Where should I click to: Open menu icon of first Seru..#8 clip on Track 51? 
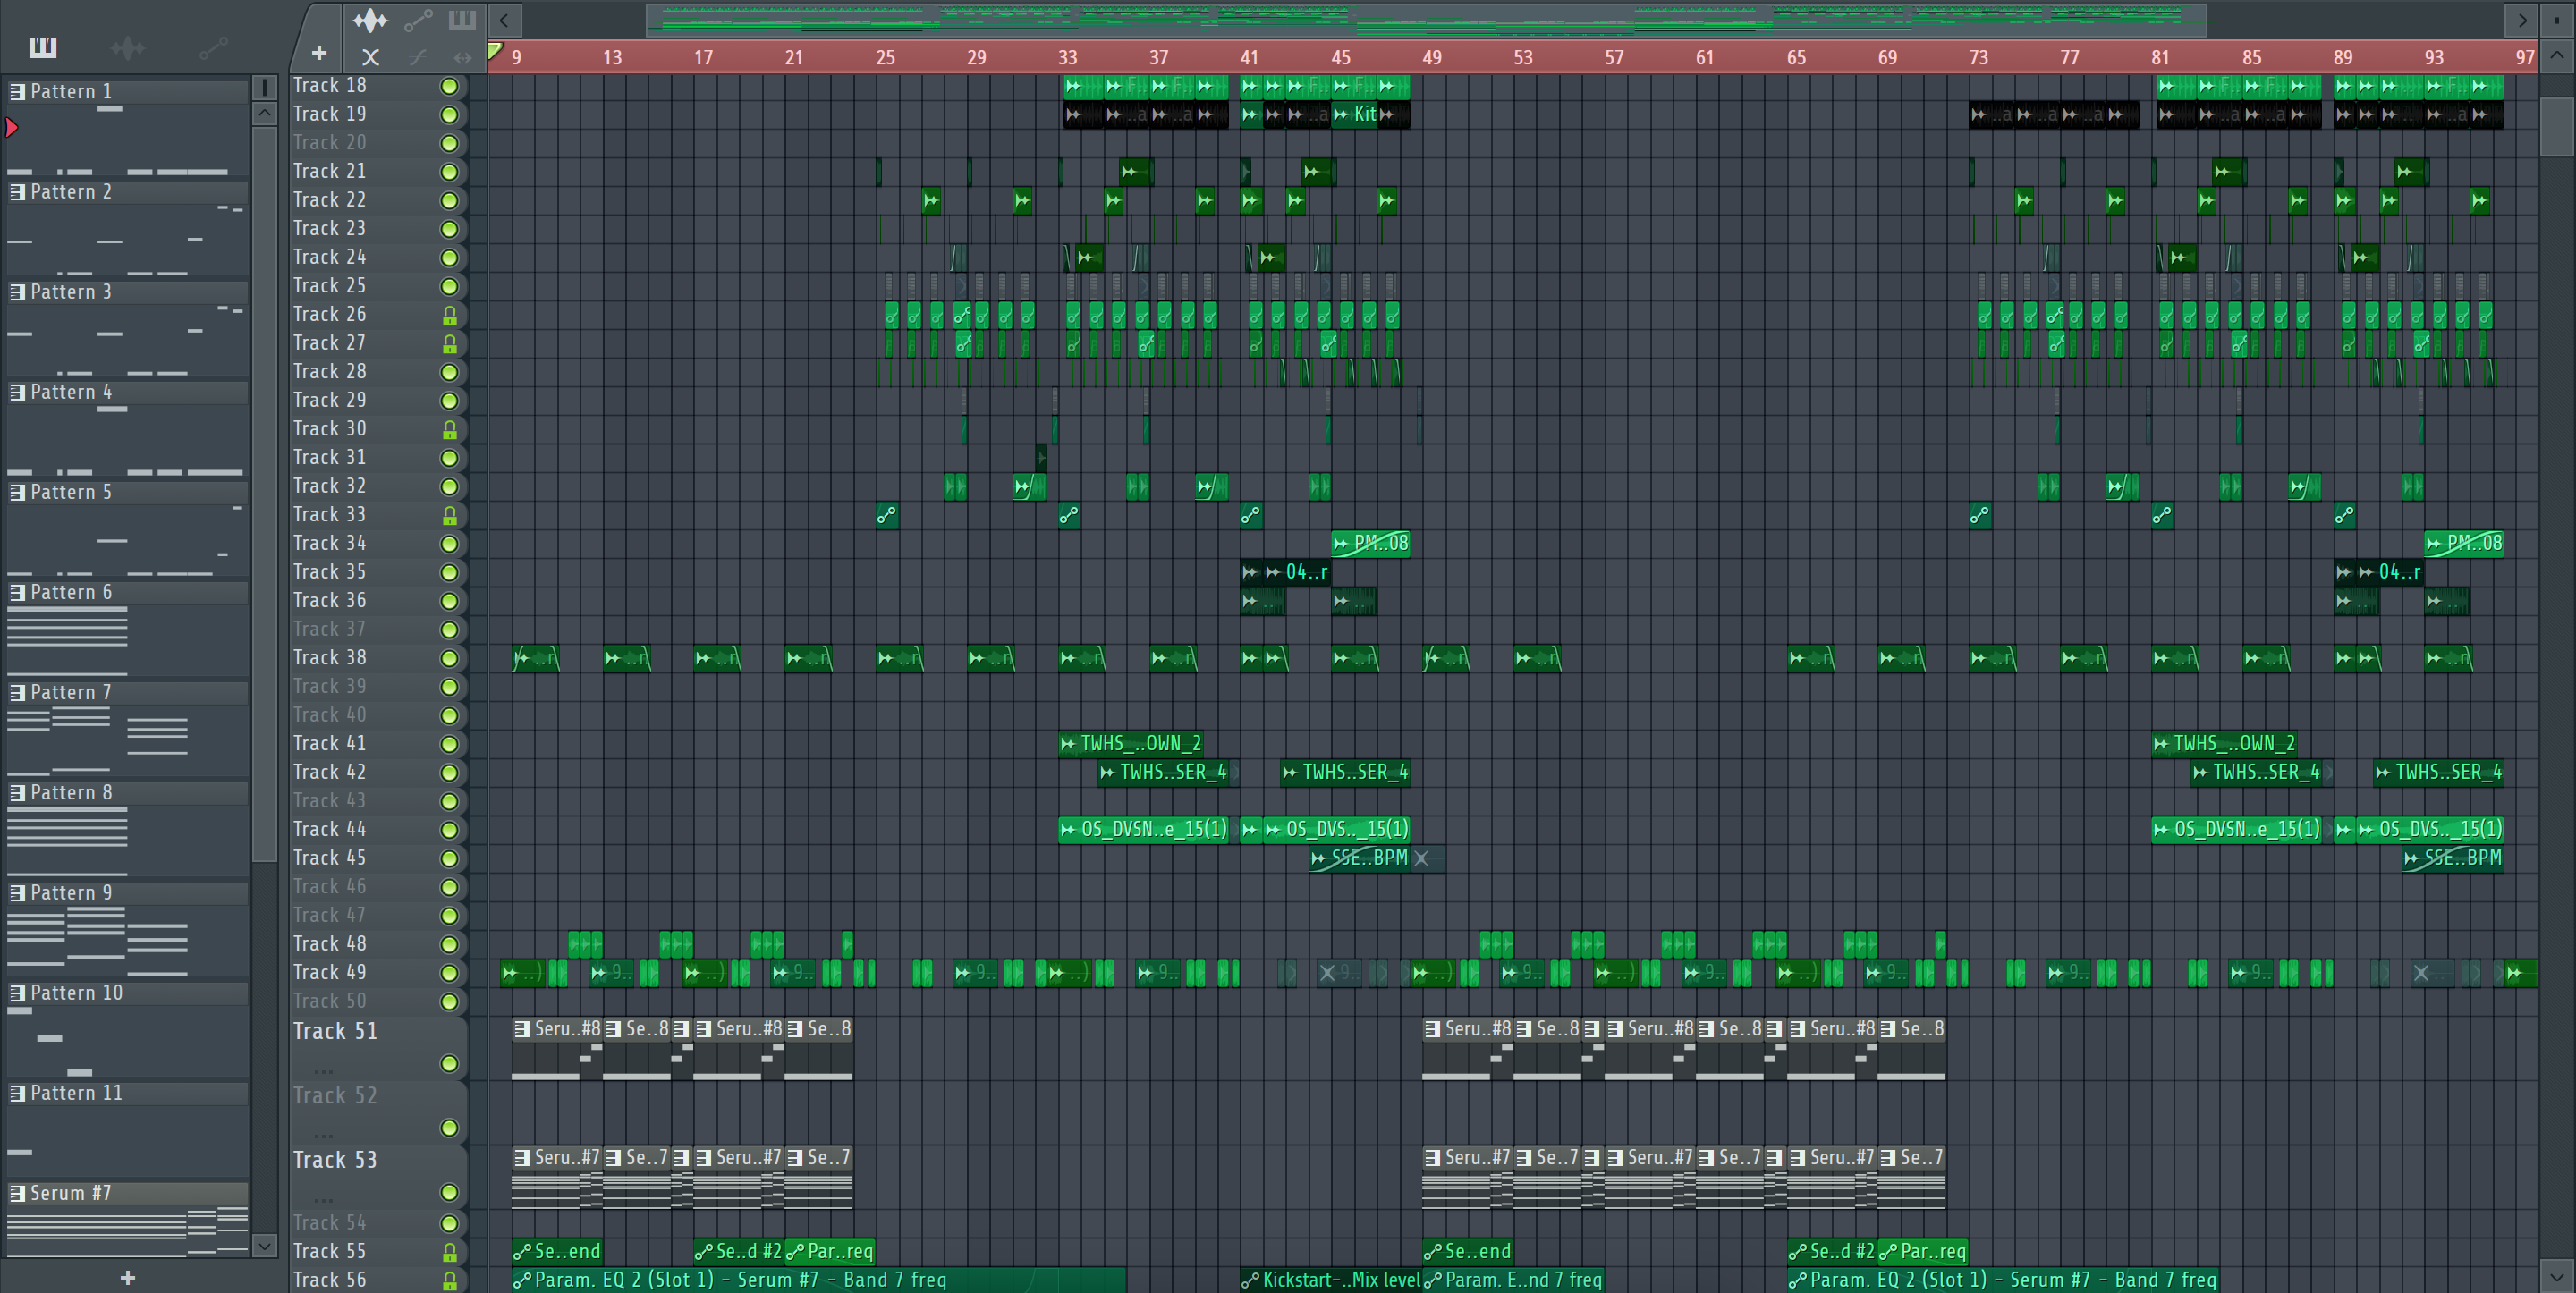tap(522, 1029)
